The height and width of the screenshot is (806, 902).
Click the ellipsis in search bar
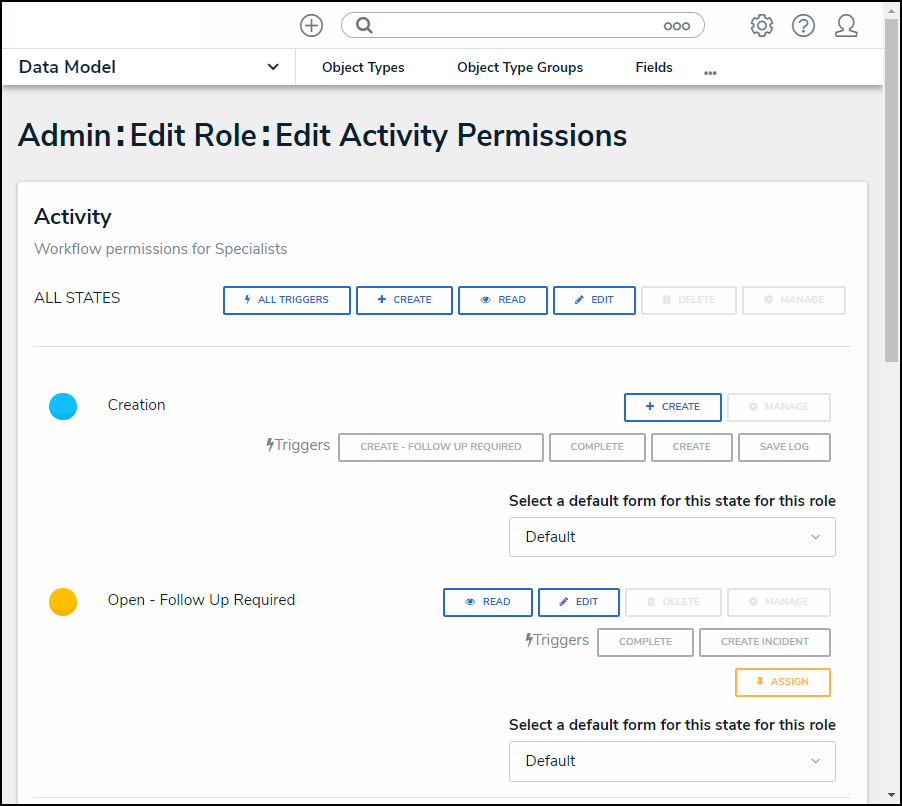[x=677, y=26]
